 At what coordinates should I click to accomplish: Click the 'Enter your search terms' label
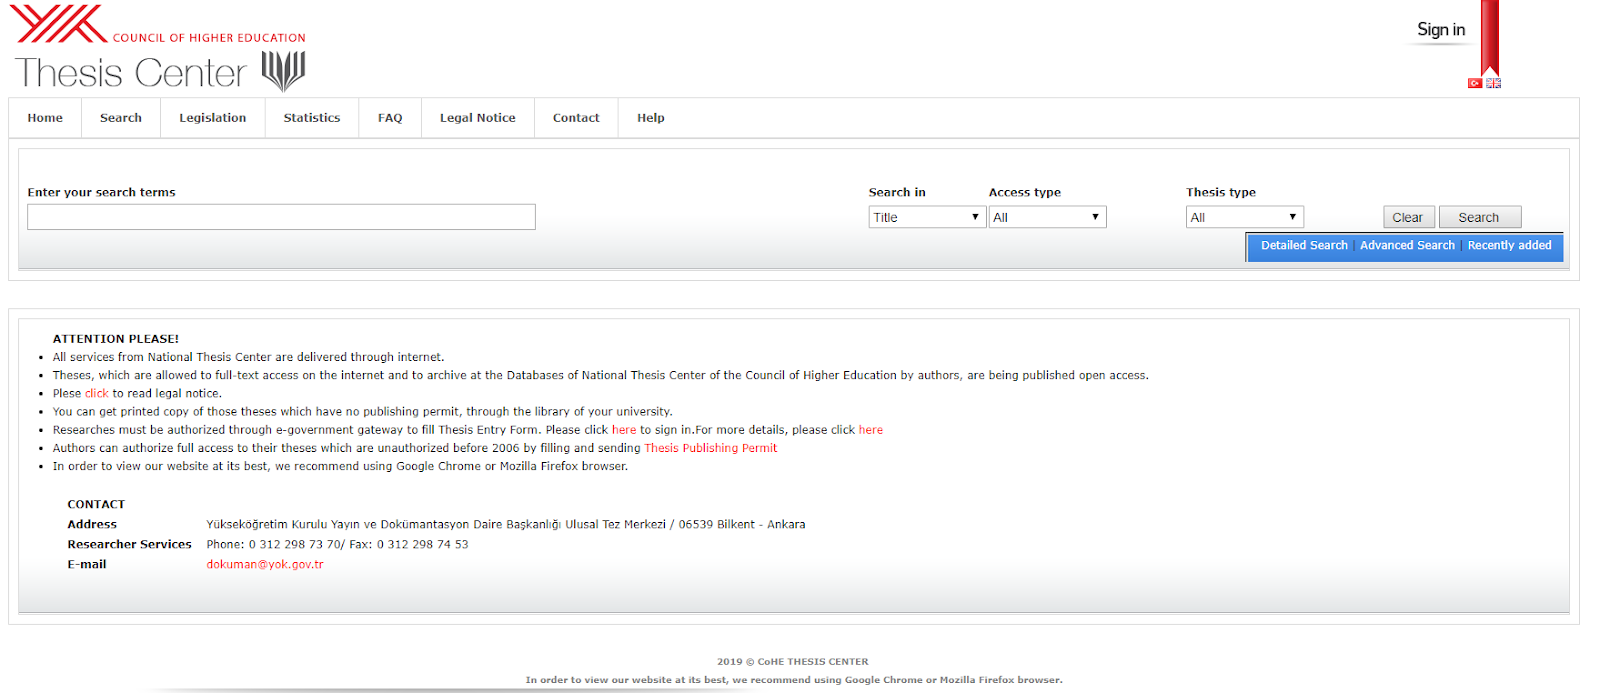101,192
